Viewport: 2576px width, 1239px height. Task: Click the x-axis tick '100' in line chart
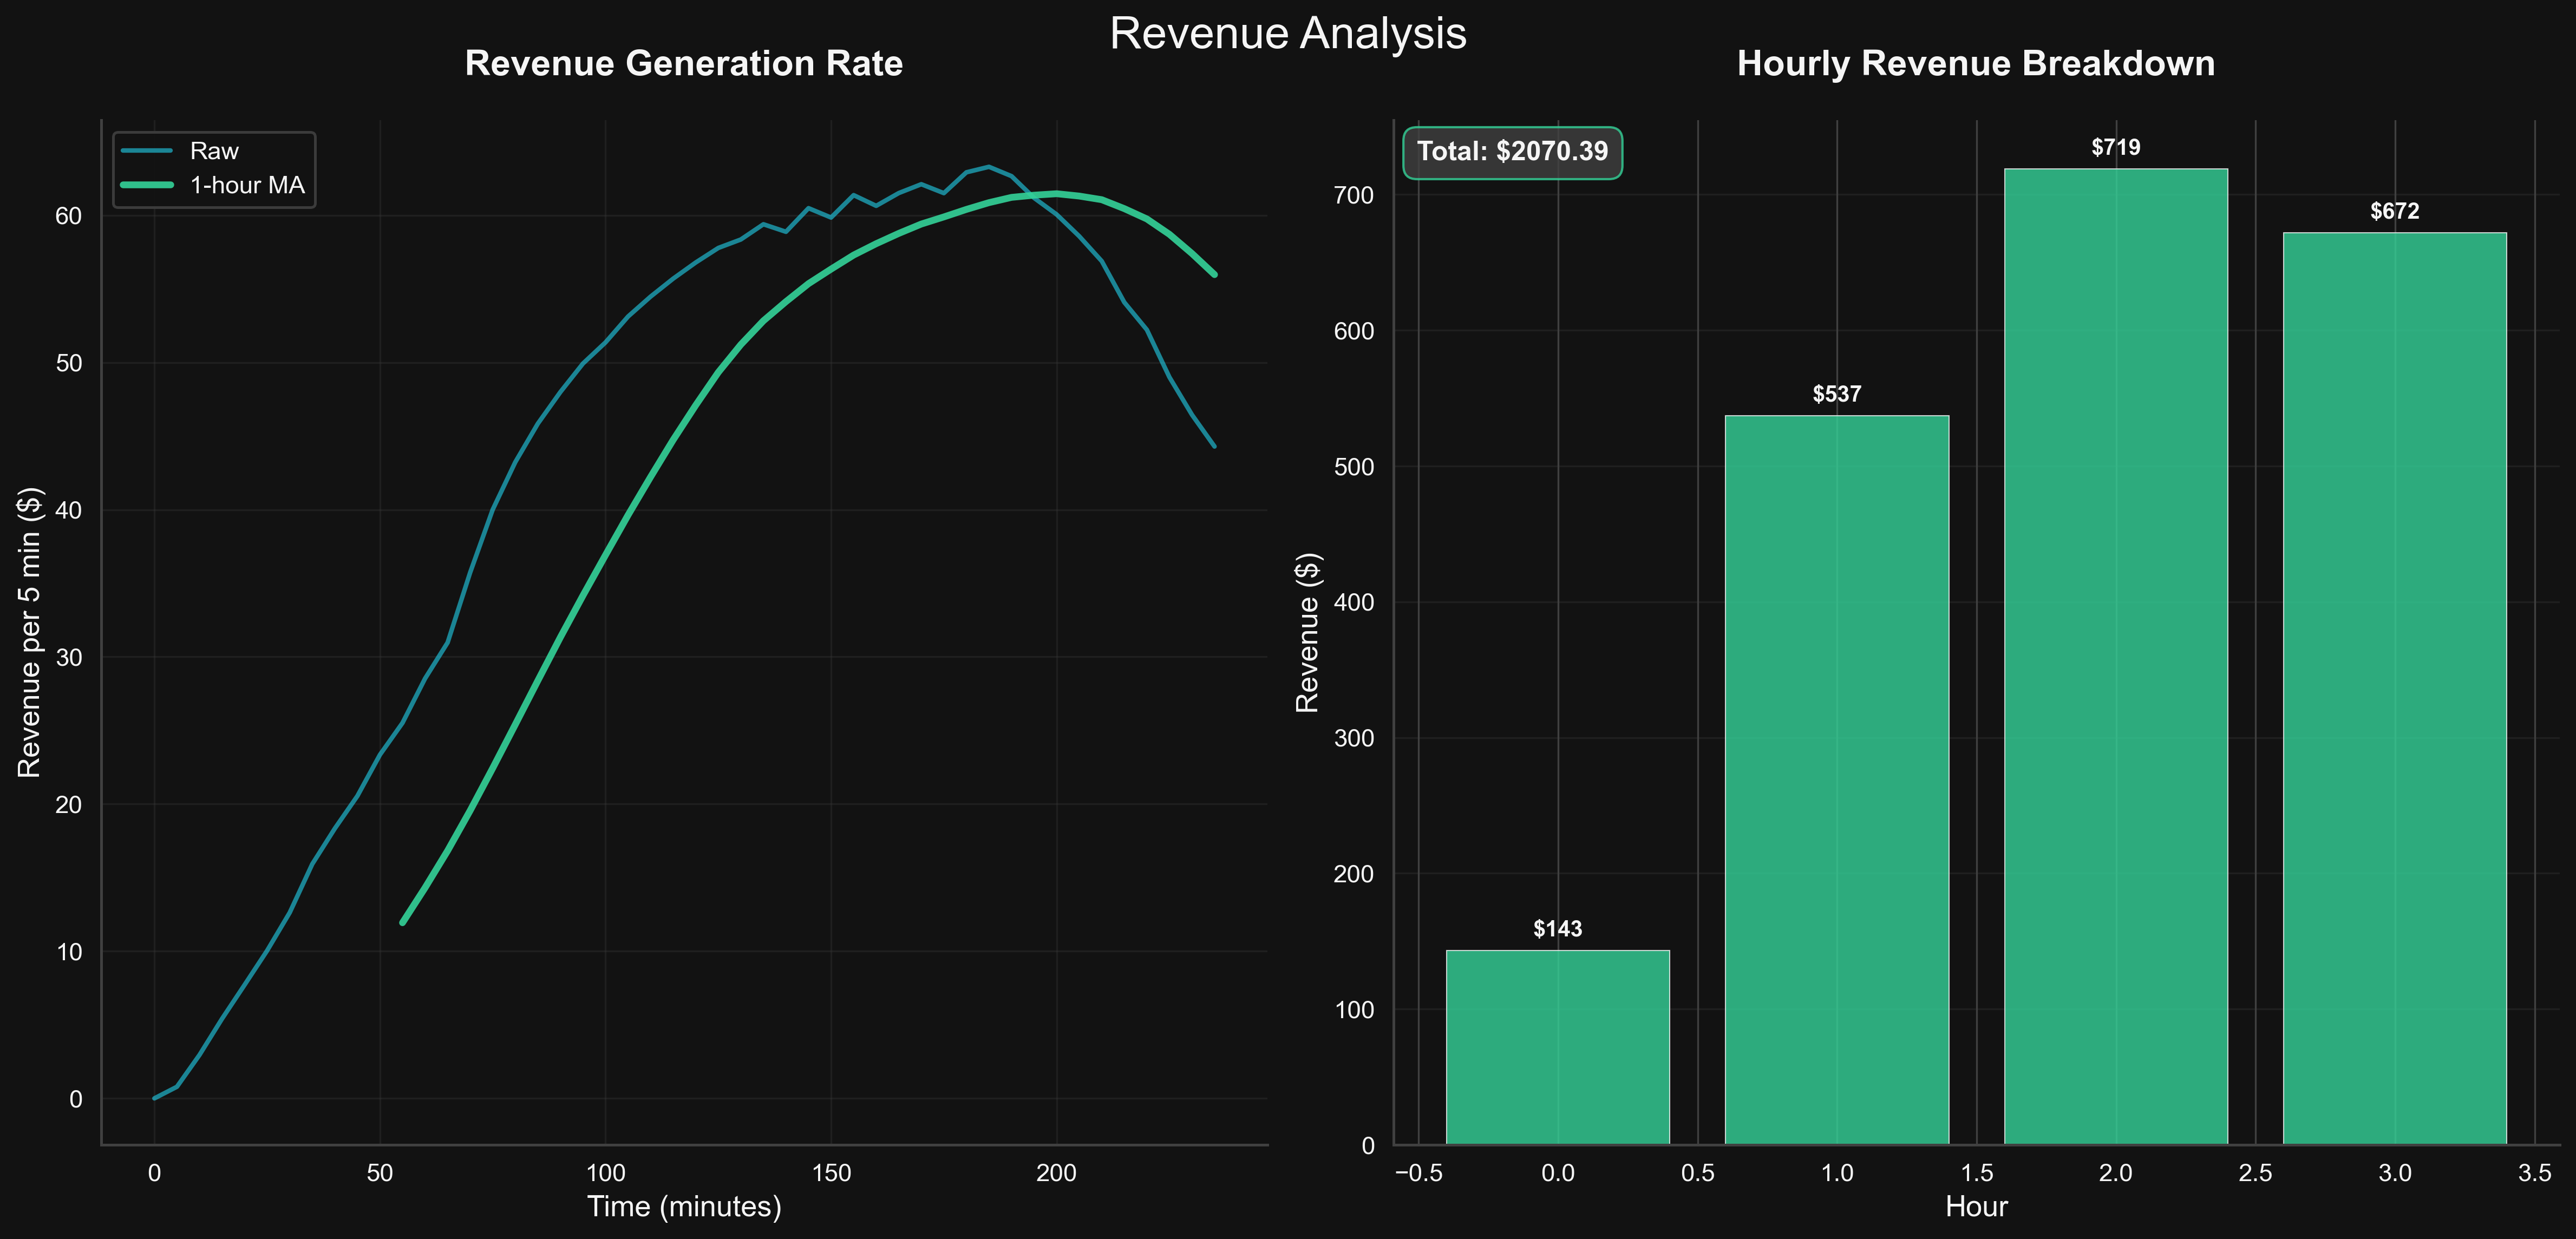[605, 1173]
